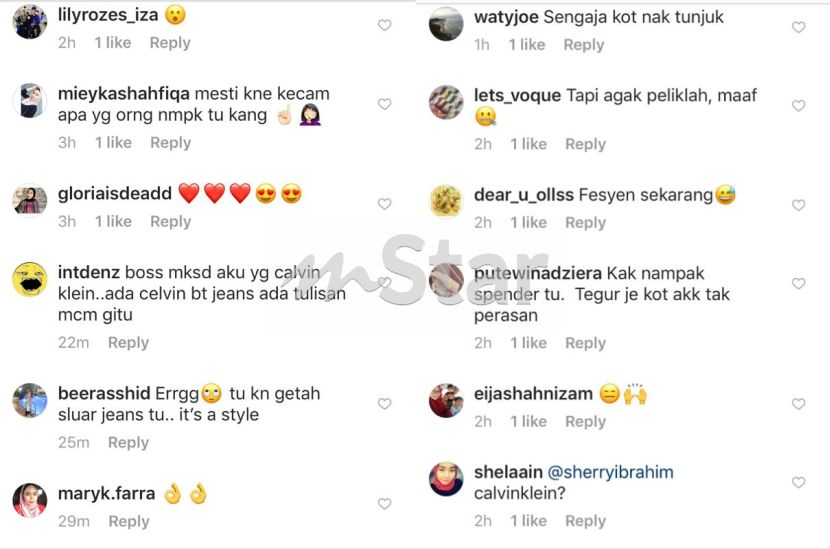
Task: Reply to lets_voque's comment
Action: (x=585, y=144)
